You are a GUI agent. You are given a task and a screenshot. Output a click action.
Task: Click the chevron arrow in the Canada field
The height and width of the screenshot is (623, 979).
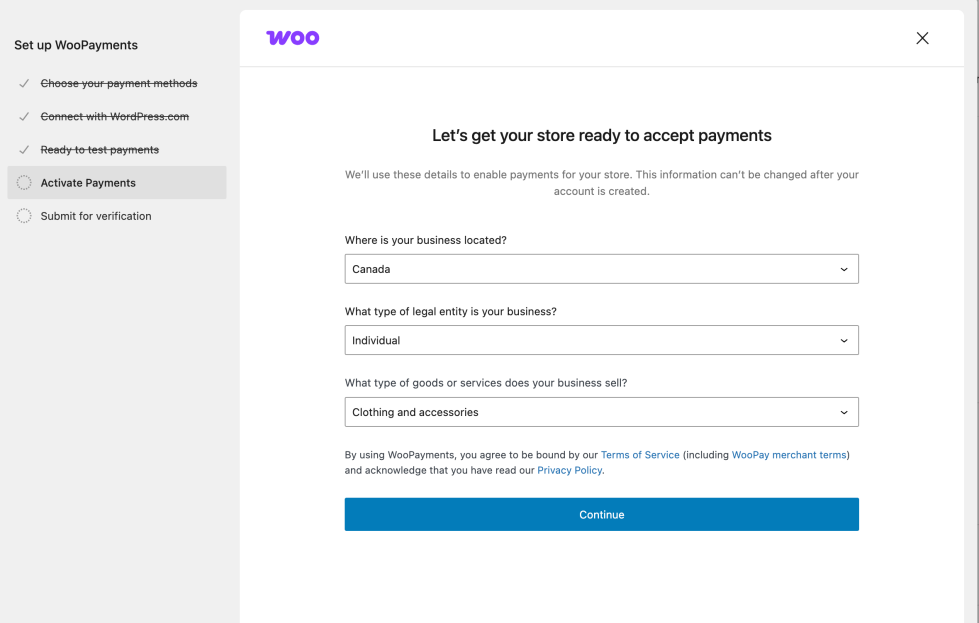click(844, 269)
